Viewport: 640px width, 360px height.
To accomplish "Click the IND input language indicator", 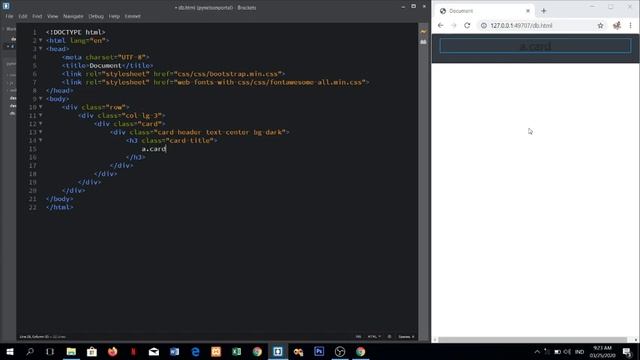I will pos(579,351).
